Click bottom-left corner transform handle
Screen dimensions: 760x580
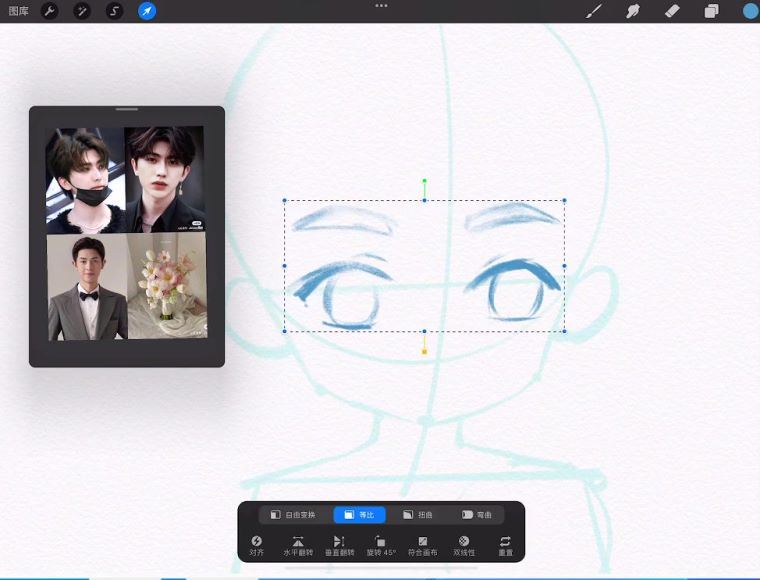pyautogui.click(x=285, y=331)
